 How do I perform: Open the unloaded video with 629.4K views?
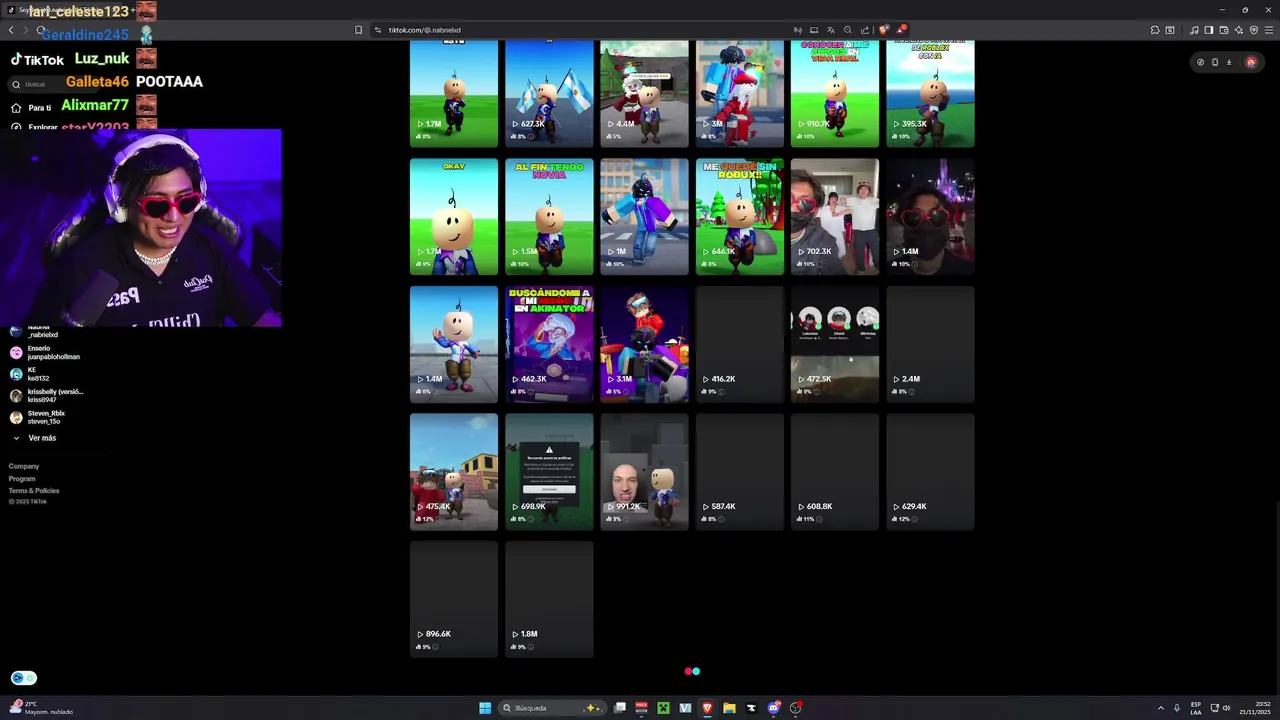[930, 472]
